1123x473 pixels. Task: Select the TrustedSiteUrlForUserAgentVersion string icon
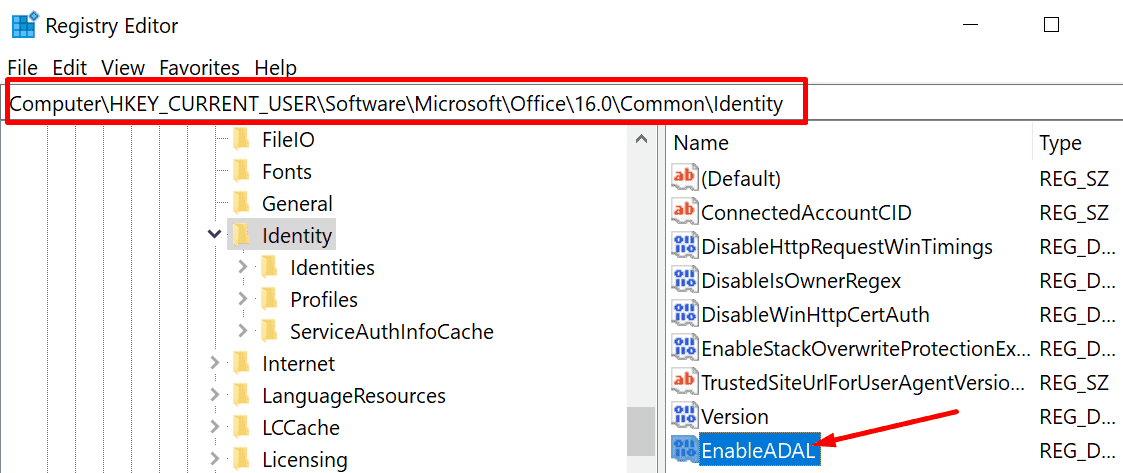685,380
